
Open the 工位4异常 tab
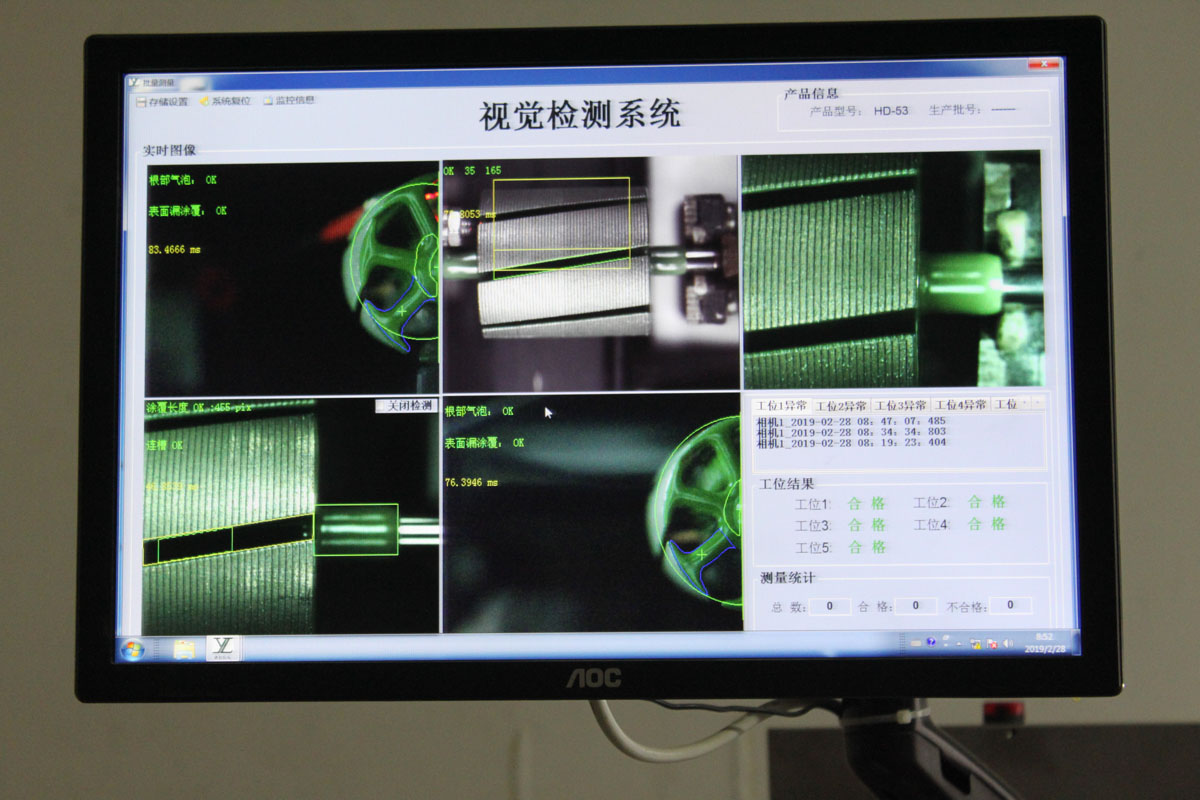pyautogui.click(x=960, y=405)
